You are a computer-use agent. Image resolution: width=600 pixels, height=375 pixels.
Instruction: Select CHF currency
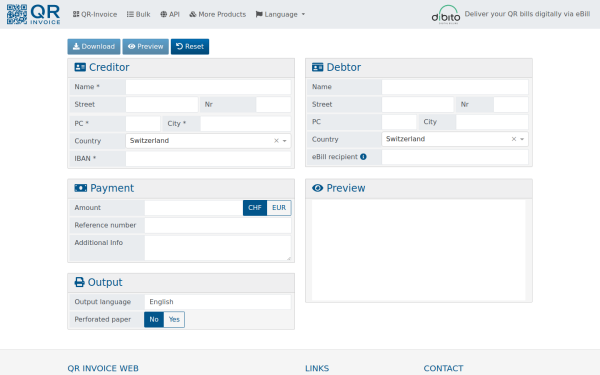coord(255,208)
